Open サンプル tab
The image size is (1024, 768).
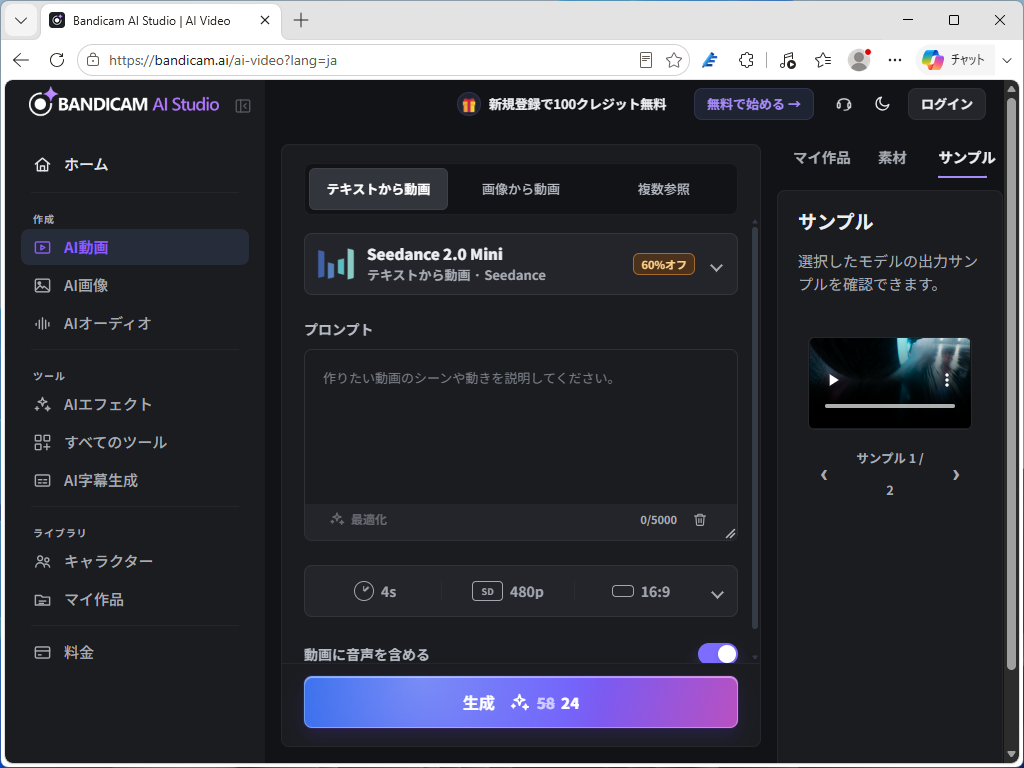pos(967,157)
